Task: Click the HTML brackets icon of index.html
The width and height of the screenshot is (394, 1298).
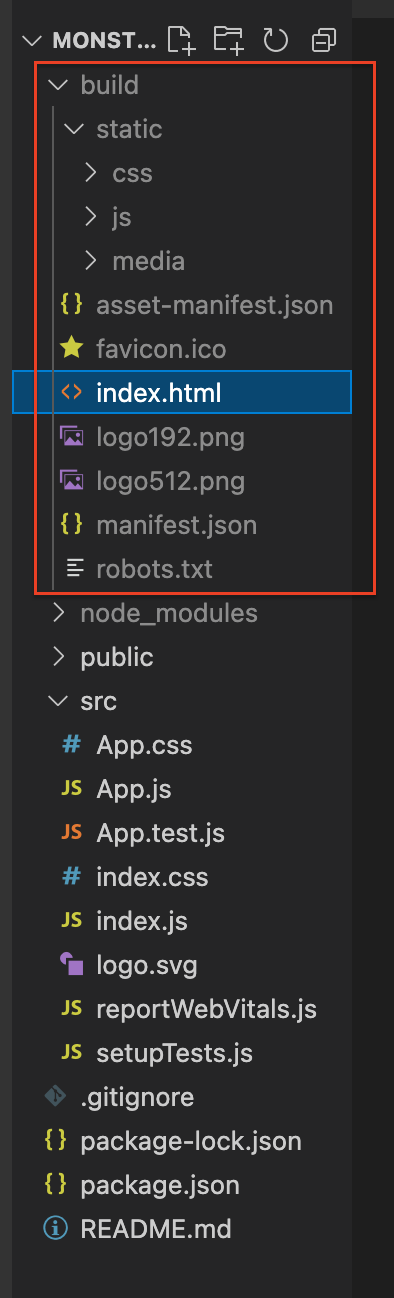Action: tap(72, 393)
